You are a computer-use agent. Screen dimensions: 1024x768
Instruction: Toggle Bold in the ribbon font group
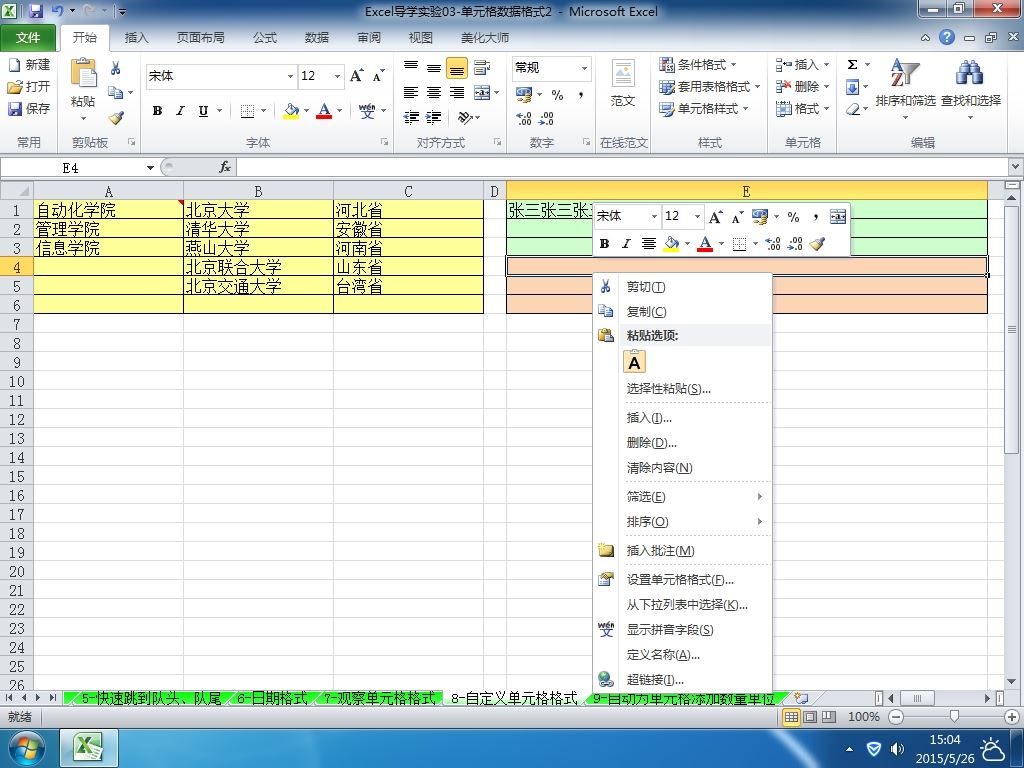tap(157, 111)
